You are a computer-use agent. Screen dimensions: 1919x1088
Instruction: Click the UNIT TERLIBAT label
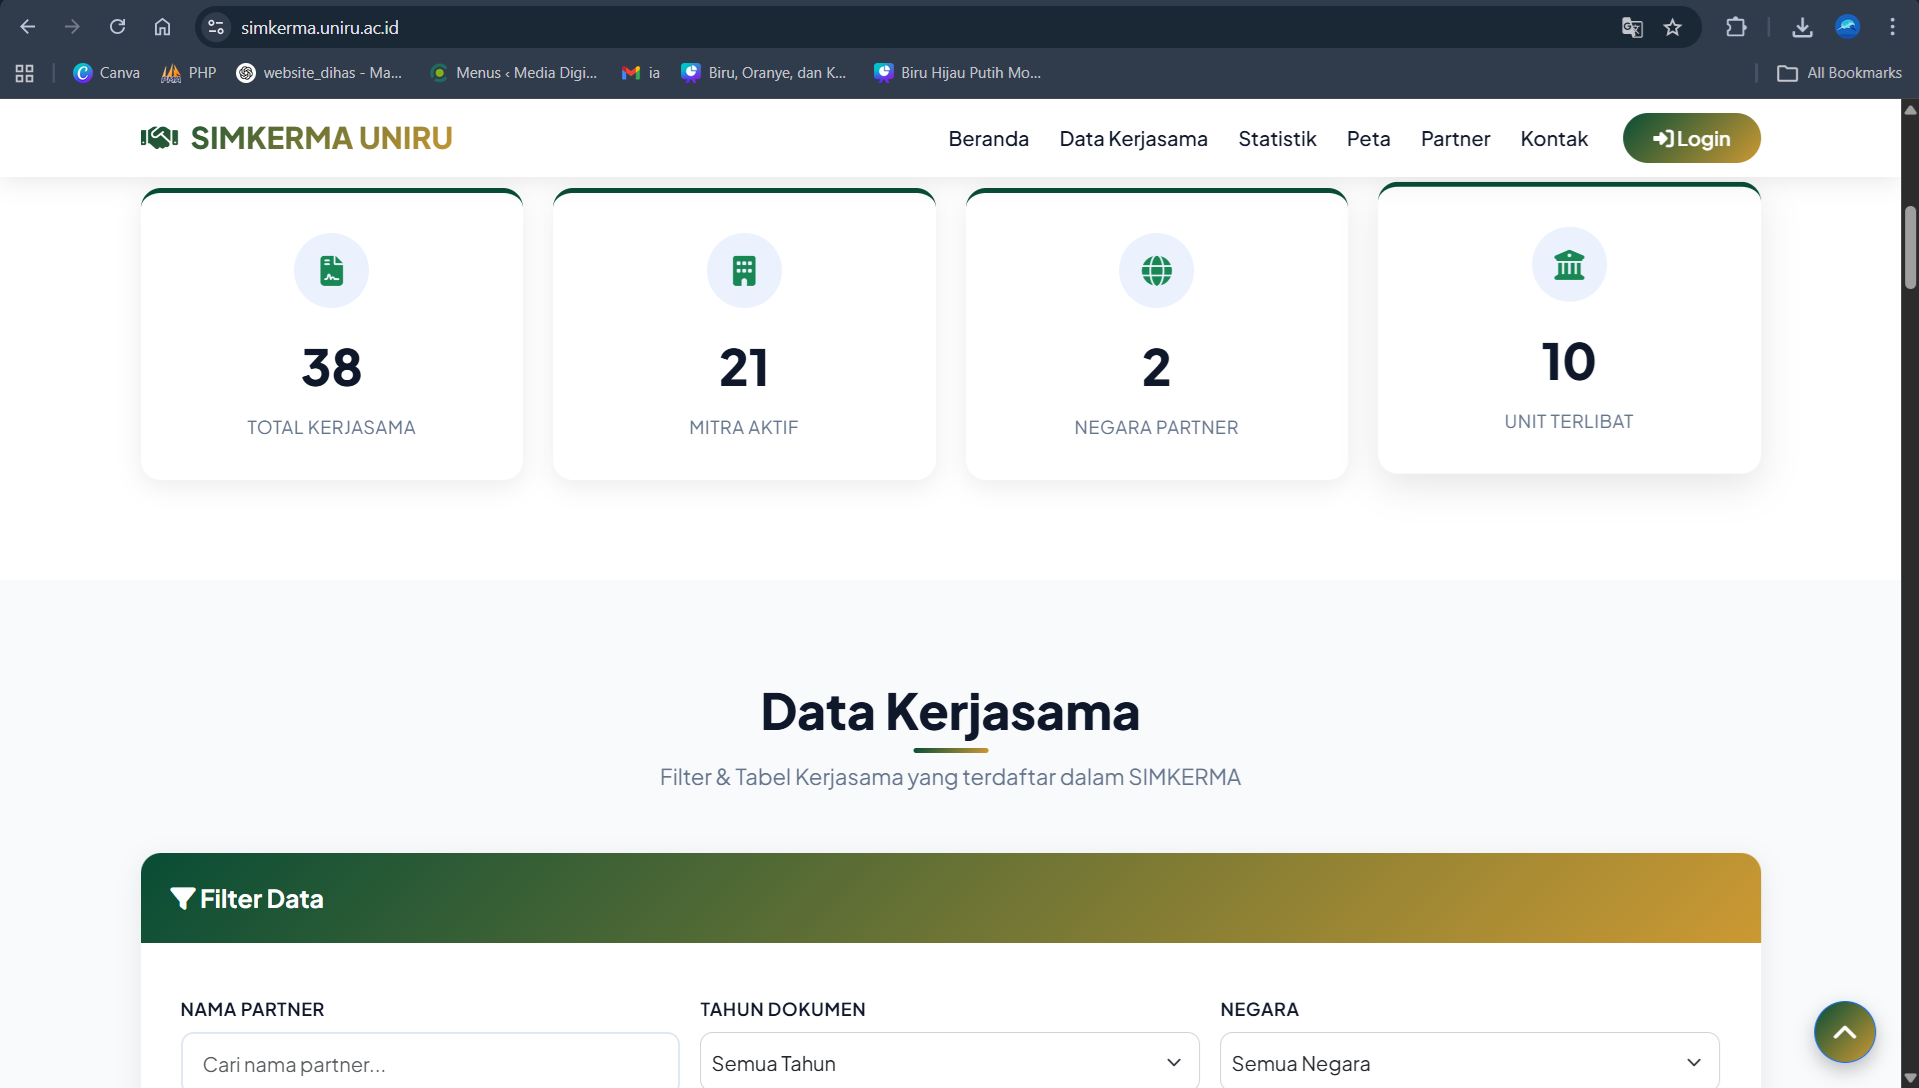click(1569, 421)
